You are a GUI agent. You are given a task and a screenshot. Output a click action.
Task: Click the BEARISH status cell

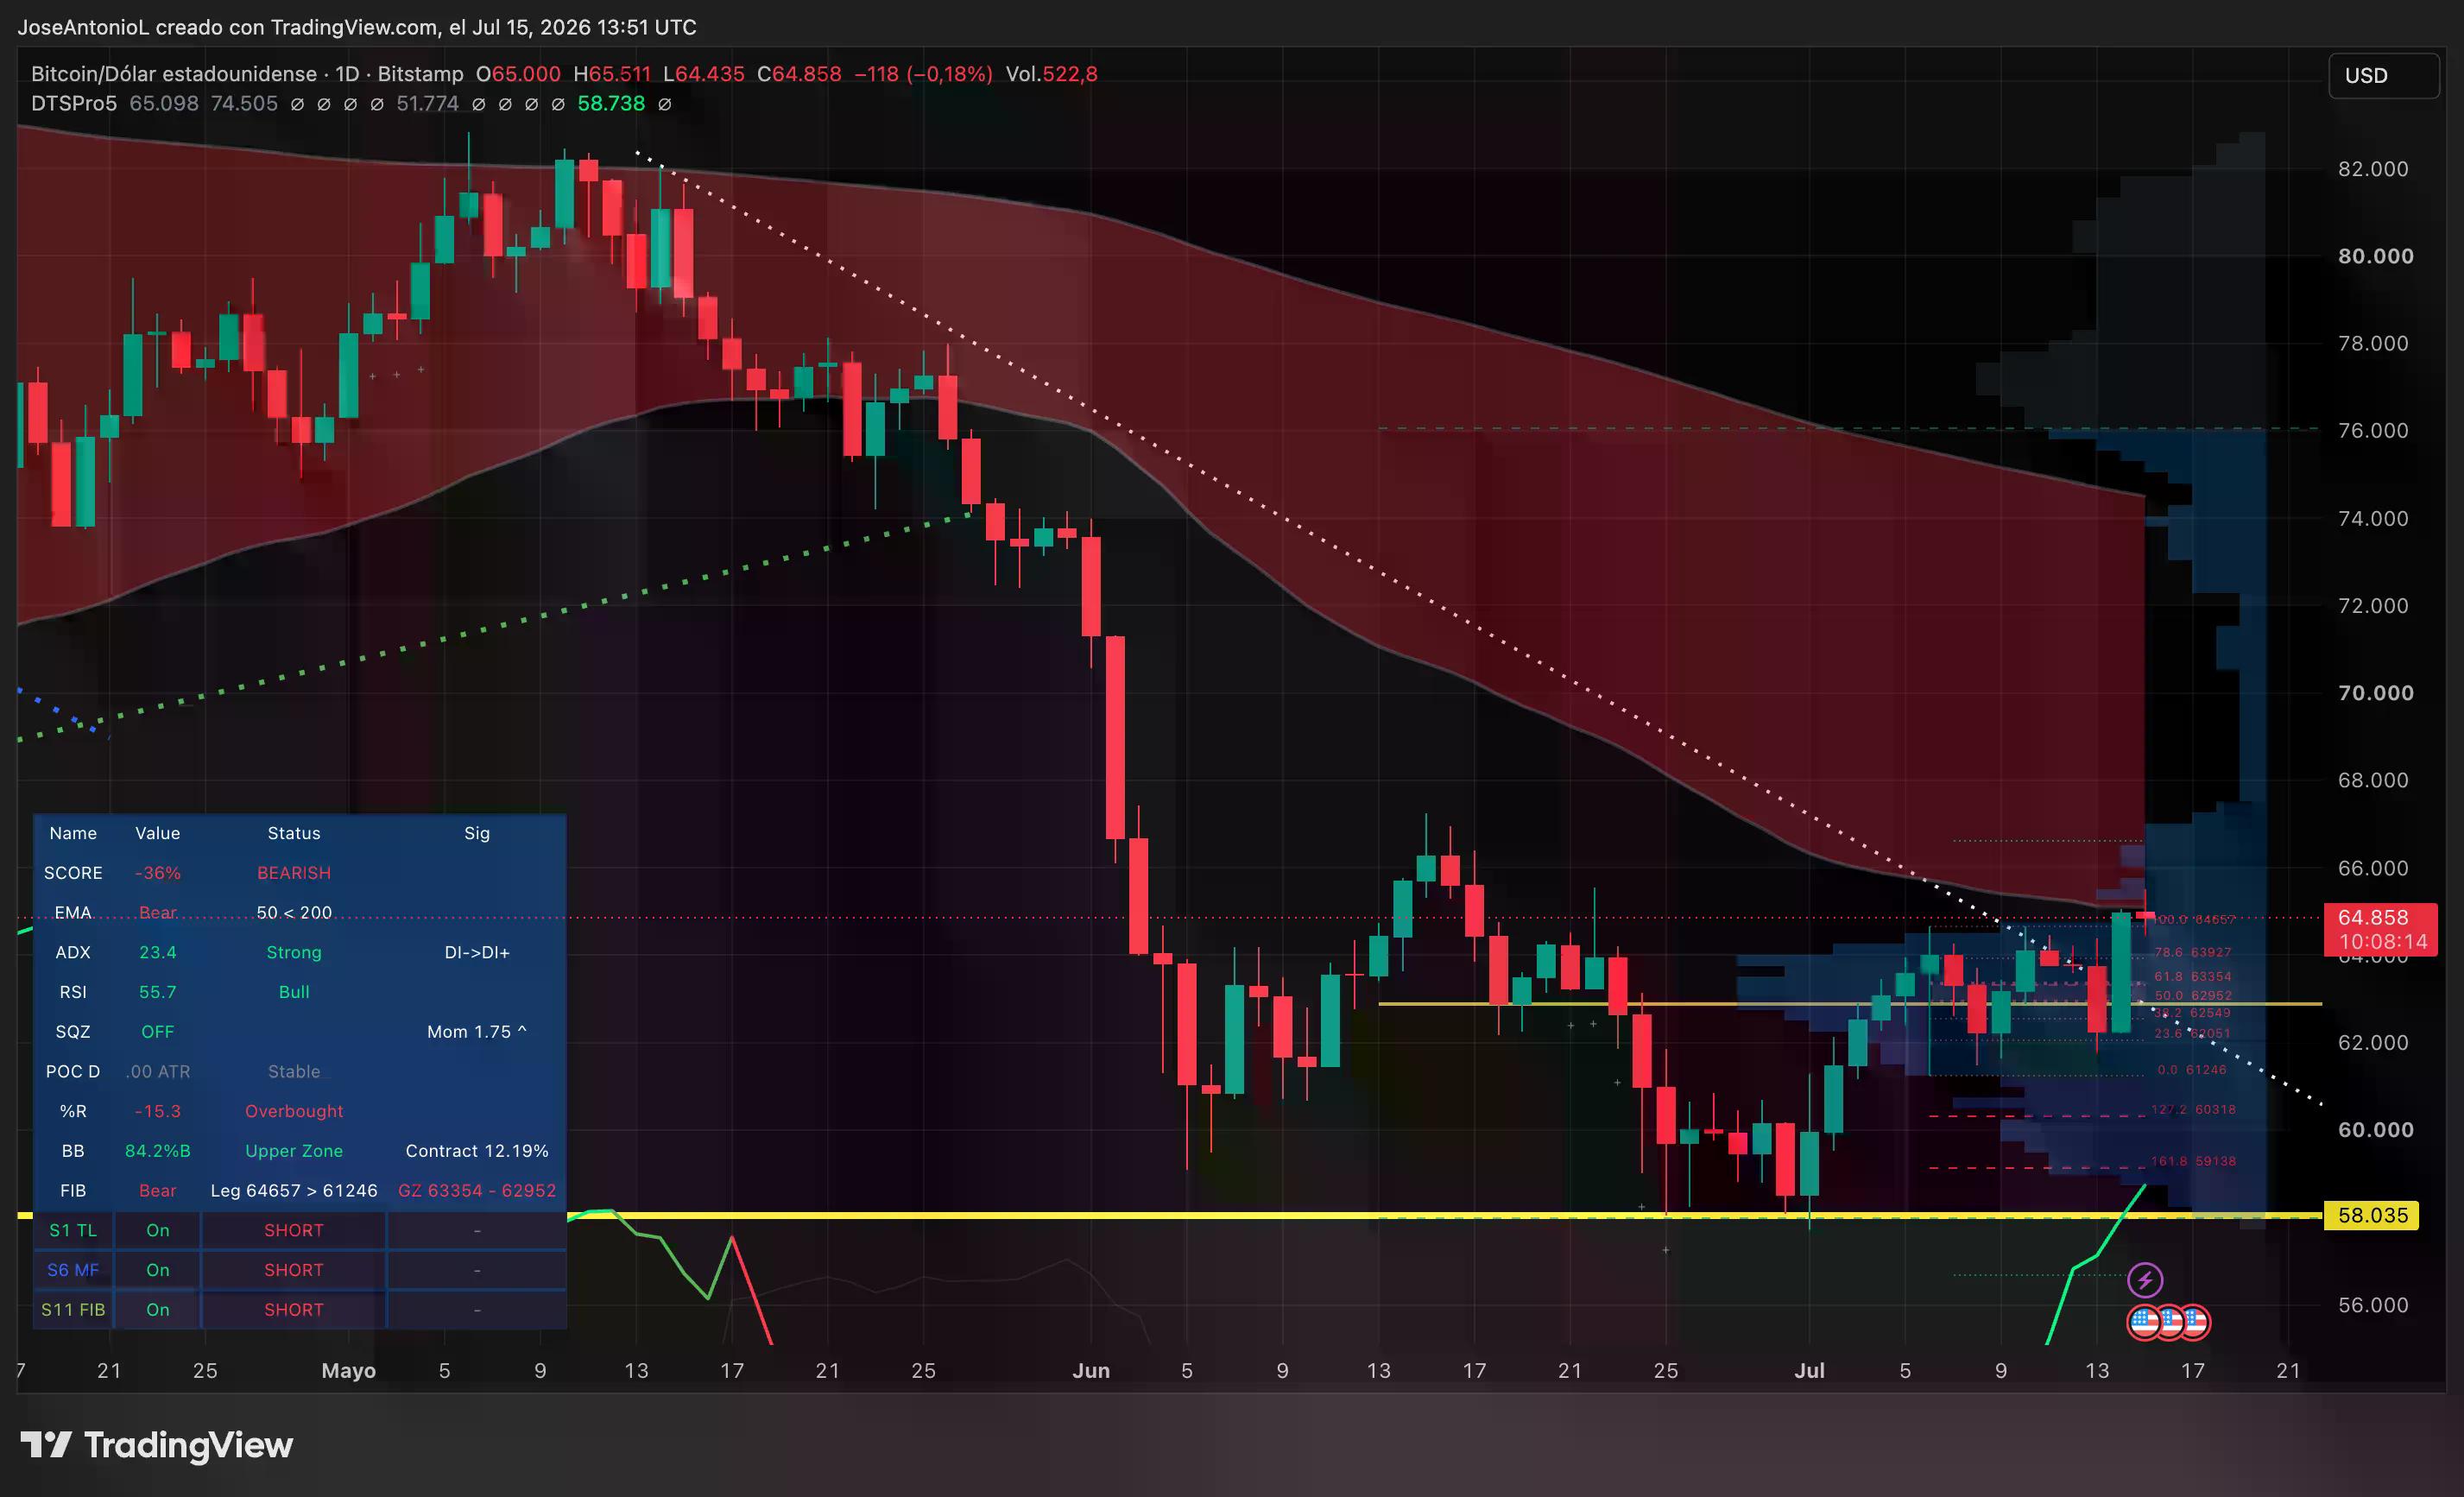coord(294,873)
